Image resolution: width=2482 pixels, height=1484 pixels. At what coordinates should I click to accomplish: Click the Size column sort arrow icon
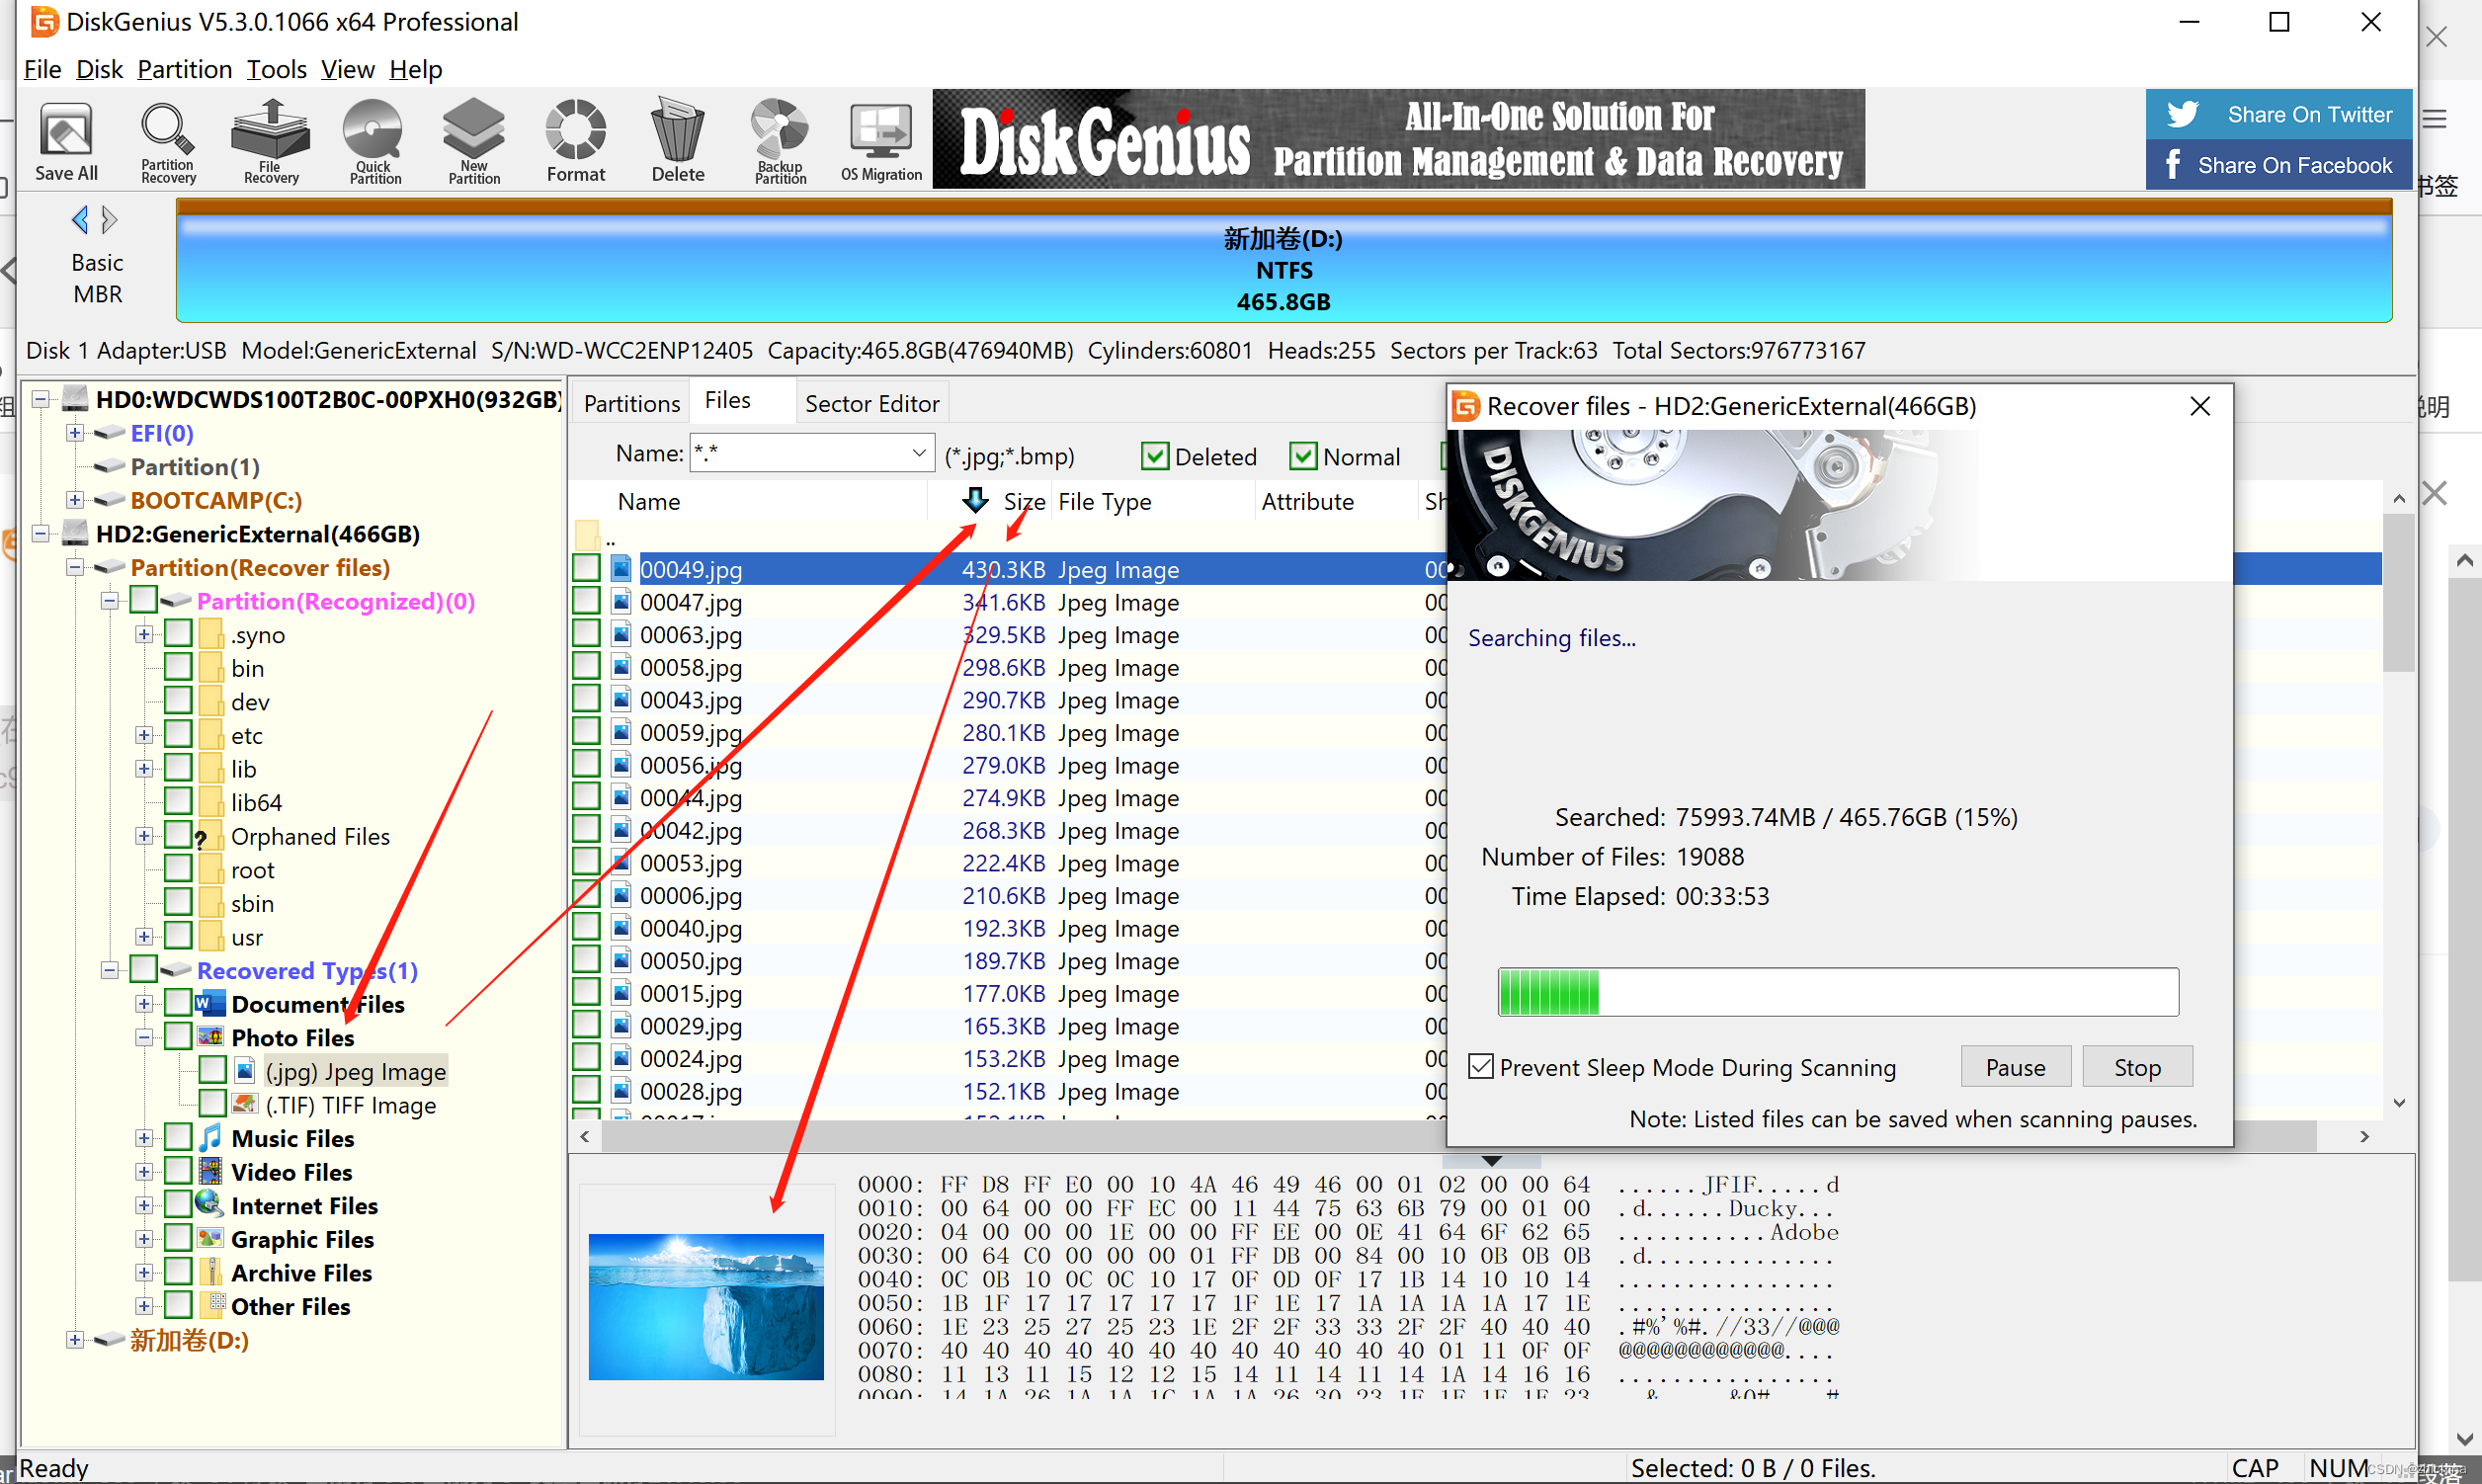975,500
